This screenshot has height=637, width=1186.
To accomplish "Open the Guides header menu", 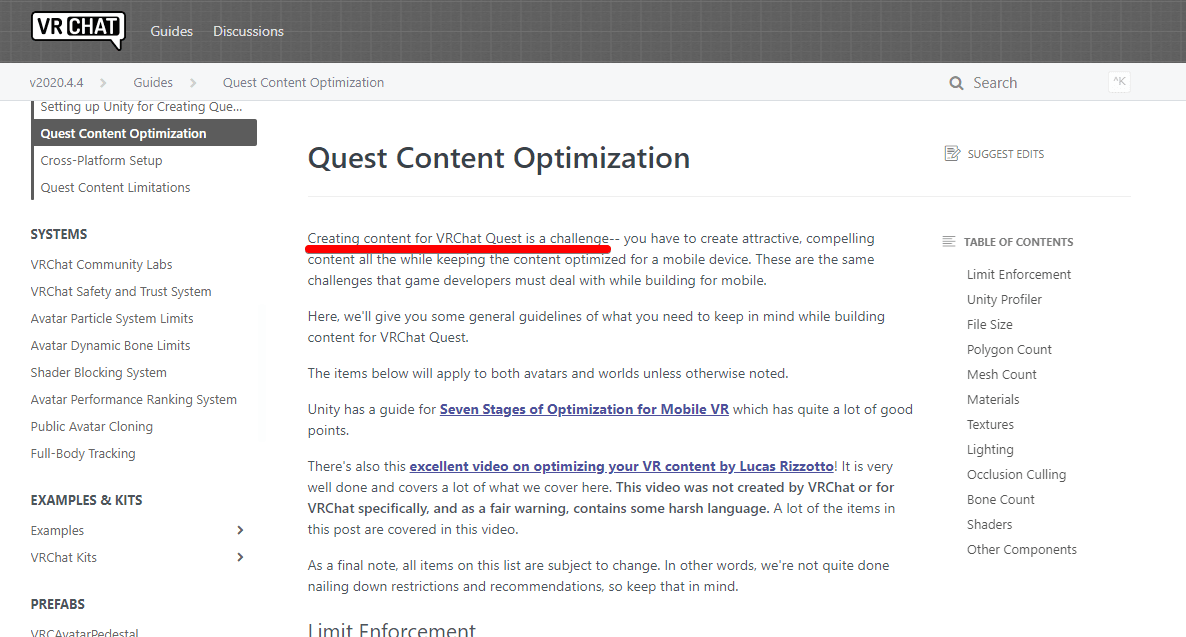I will (171, 31).
